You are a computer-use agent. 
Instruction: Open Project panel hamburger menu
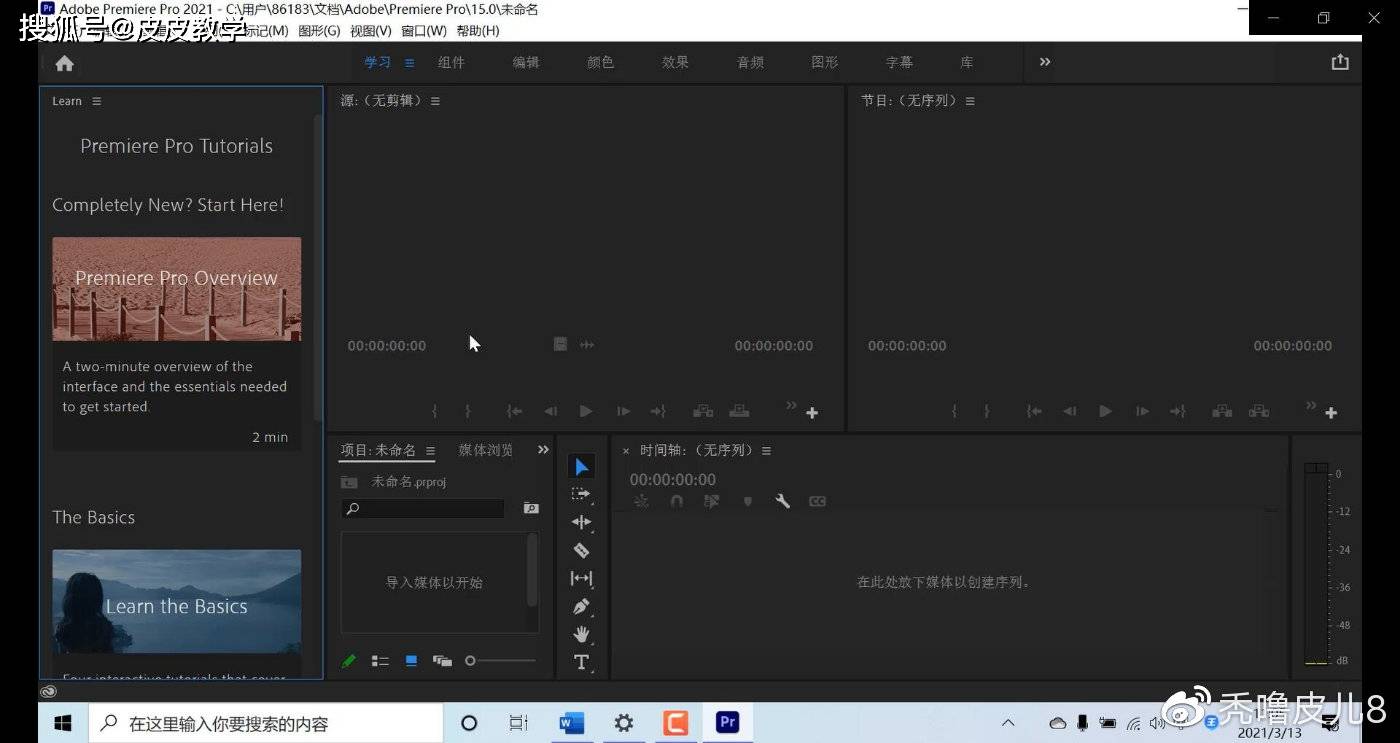point(430,451)
